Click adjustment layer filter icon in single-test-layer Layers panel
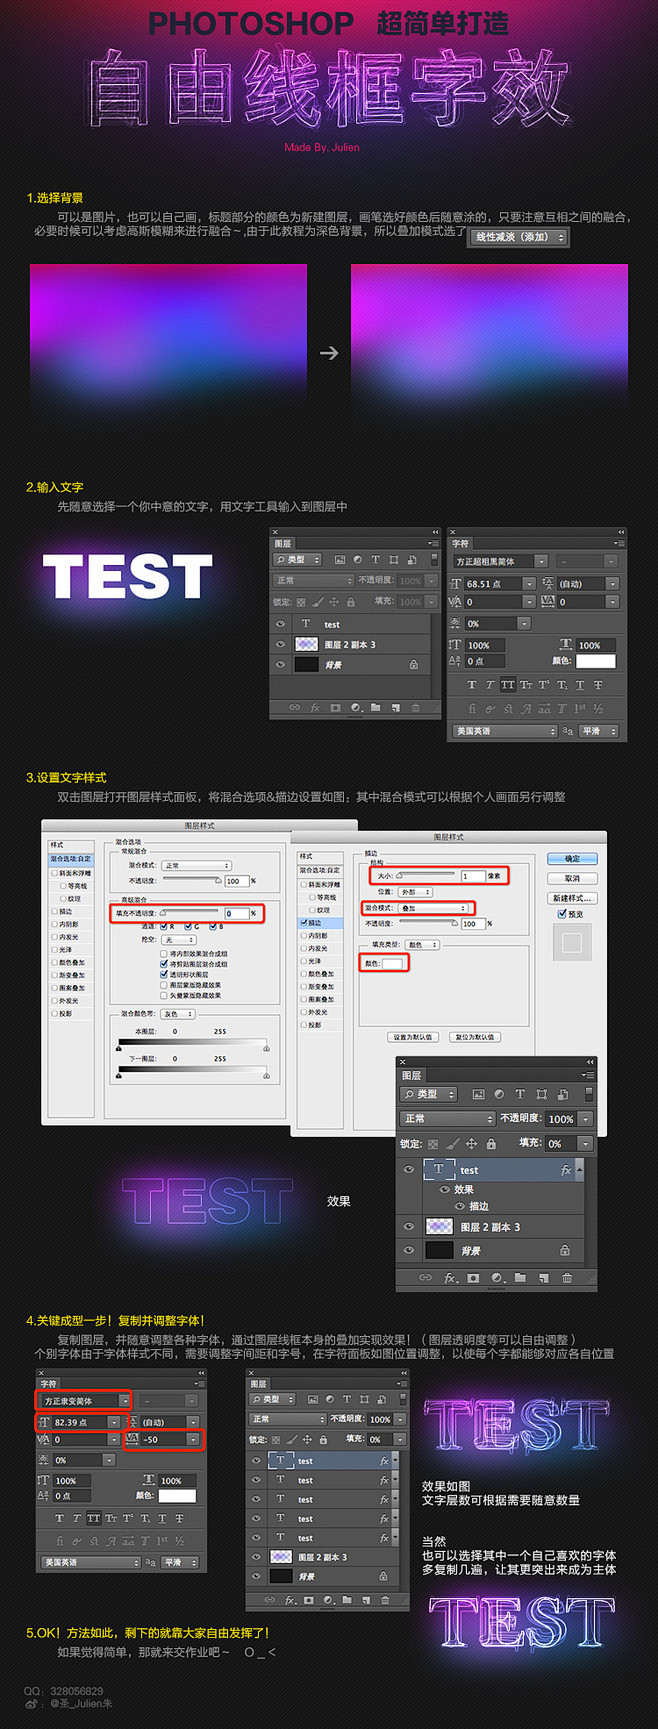This screenshot has width=658, height=1729. (357, 560)
